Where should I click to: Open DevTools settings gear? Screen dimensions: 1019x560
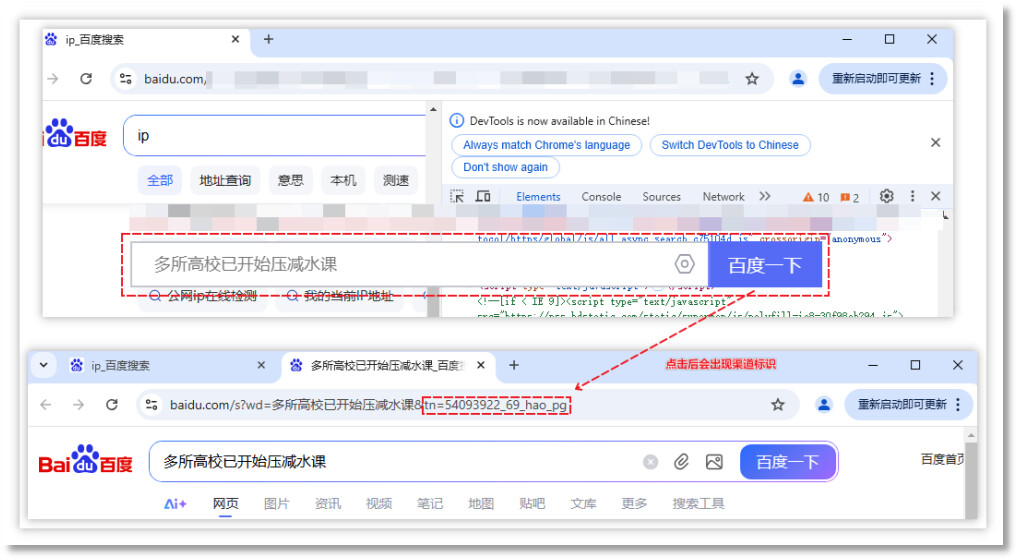point(886,197)
